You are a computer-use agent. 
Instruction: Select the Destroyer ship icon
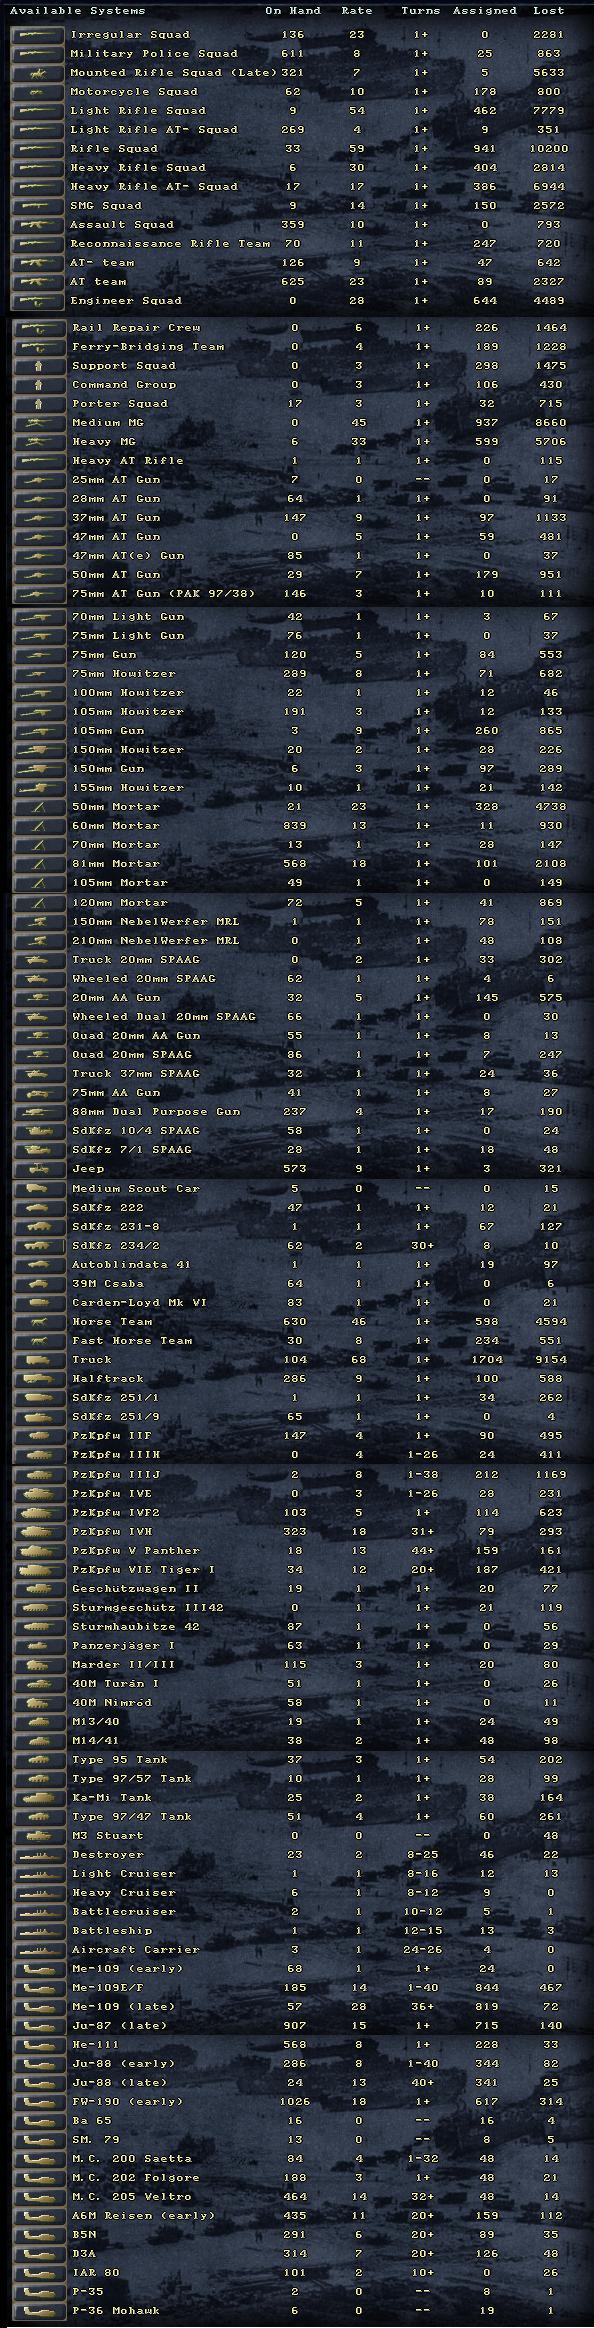[40, 1856]
